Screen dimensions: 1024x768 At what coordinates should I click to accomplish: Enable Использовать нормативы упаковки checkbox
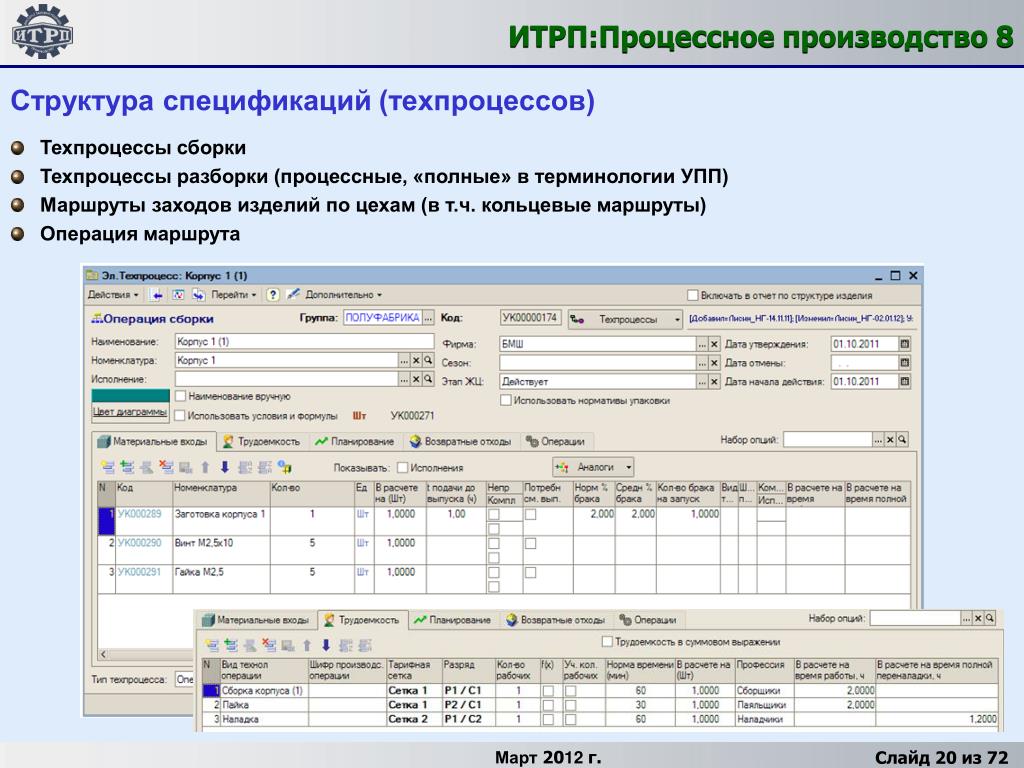click(x=505, y=400)
